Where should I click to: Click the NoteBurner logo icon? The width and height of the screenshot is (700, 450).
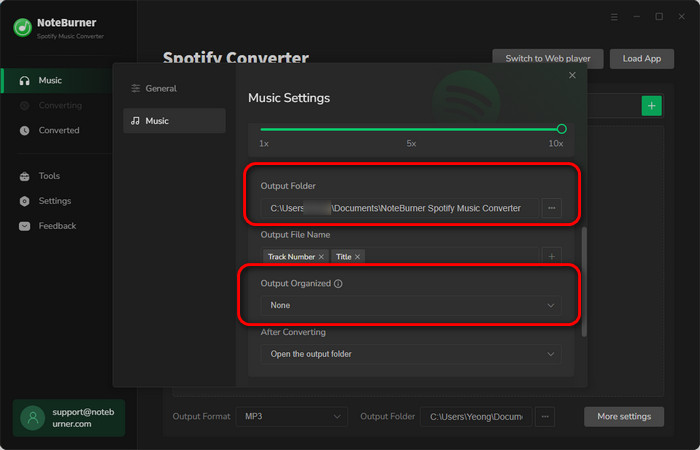[x=22, y=28]
